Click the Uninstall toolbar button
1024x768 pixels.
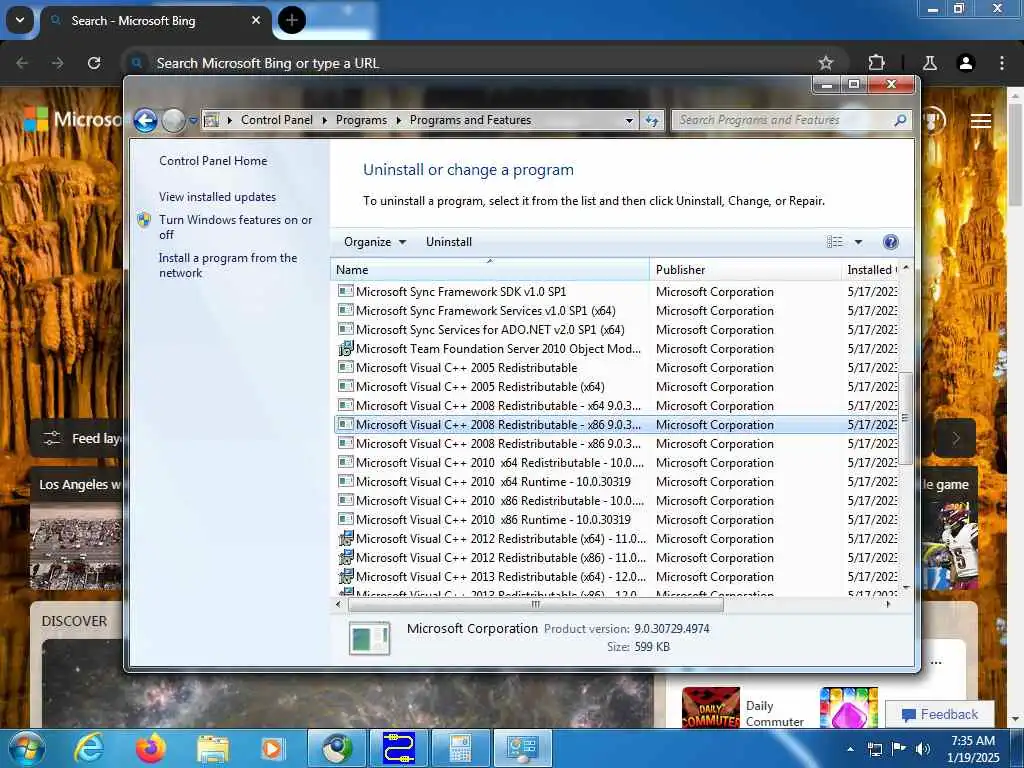[449, 242]
